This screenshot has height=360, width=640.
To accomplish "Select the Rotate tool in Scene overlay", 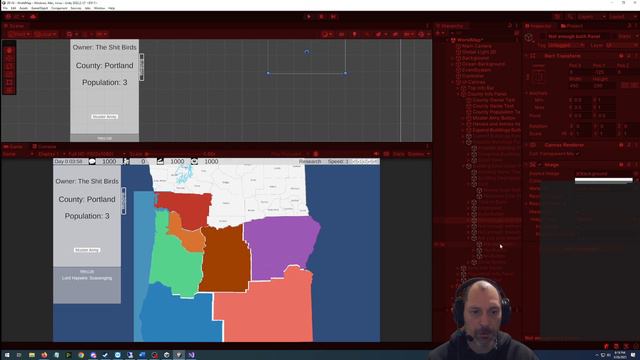I will 9,66.
